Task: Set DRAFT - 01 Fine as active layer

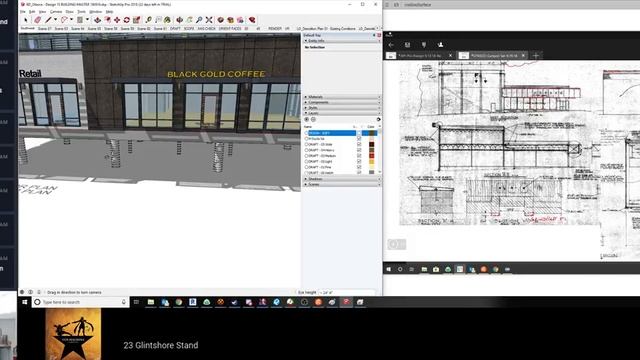Action: (307, 167)
